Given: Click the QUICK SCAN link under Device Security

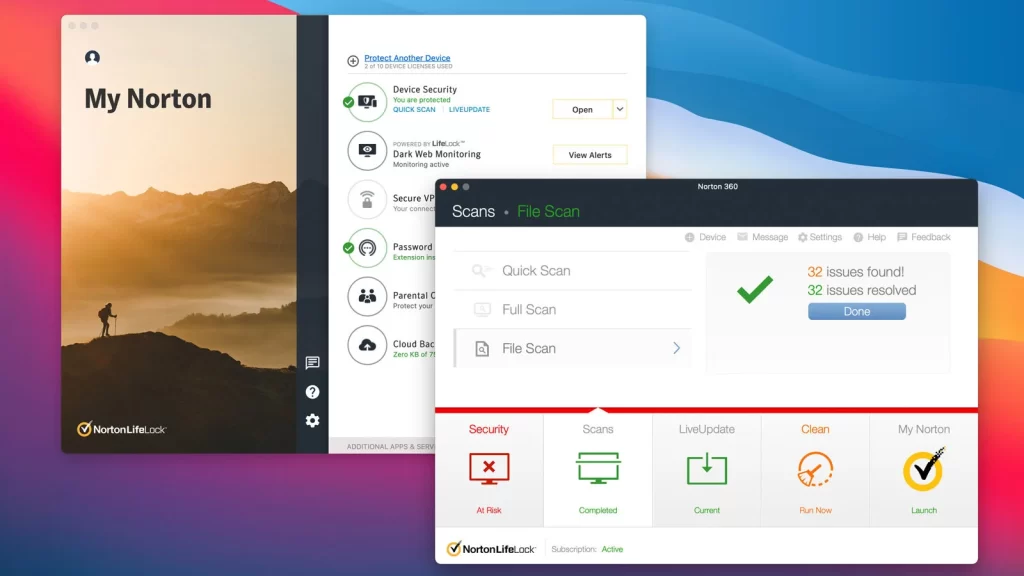Looking at the screenshot, I should [x=414, y=110].
